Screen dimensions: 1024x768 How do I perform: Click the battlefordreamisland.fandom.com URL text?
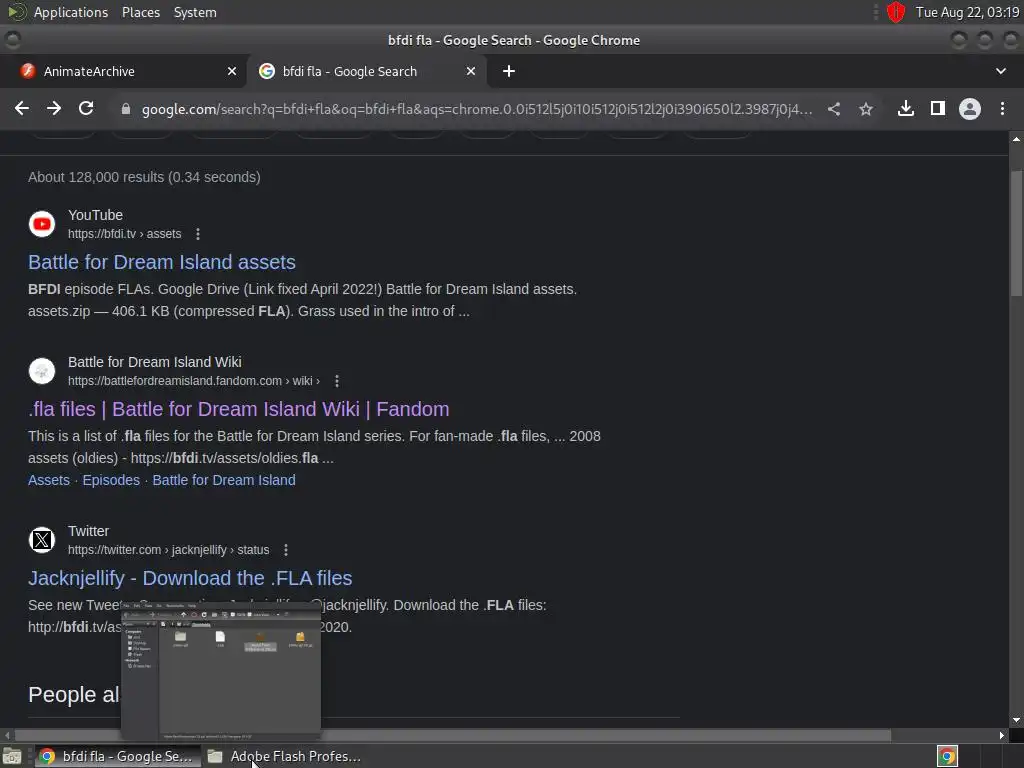(x=194, y=381)
